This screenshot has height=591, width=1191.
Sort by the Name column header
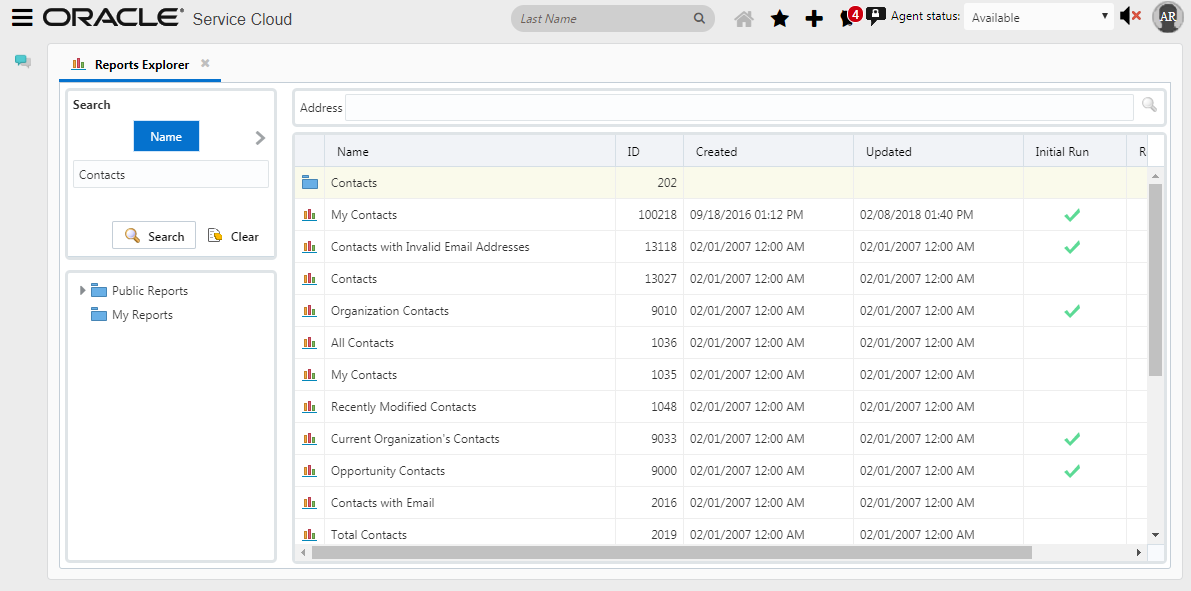click(470, 151)
